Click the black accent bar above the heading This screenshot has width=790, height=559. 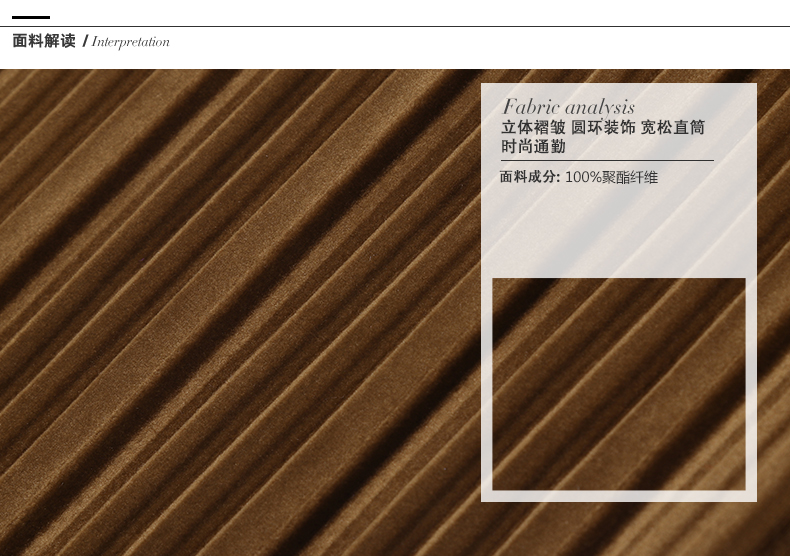pos(30,17)
